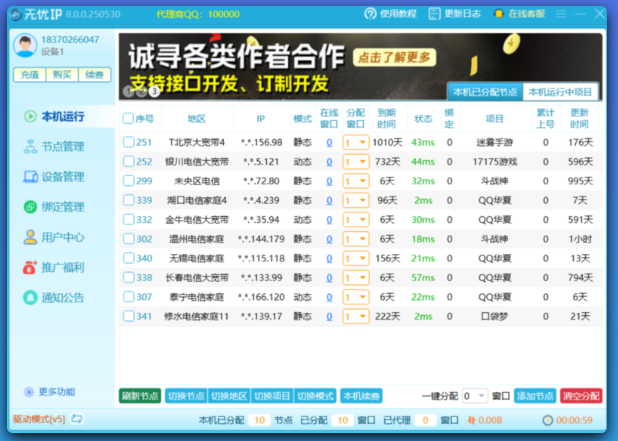
Task: Click the 切换项目 button
Action: click(x=272, y=396)
